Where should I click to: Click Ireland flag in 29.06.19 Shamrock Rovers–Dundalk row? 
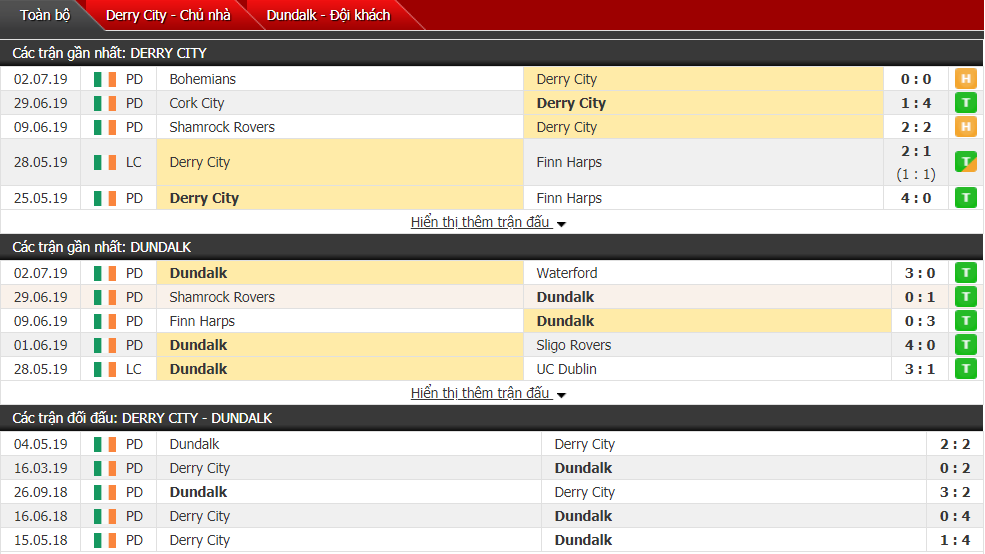click(105, 298)
